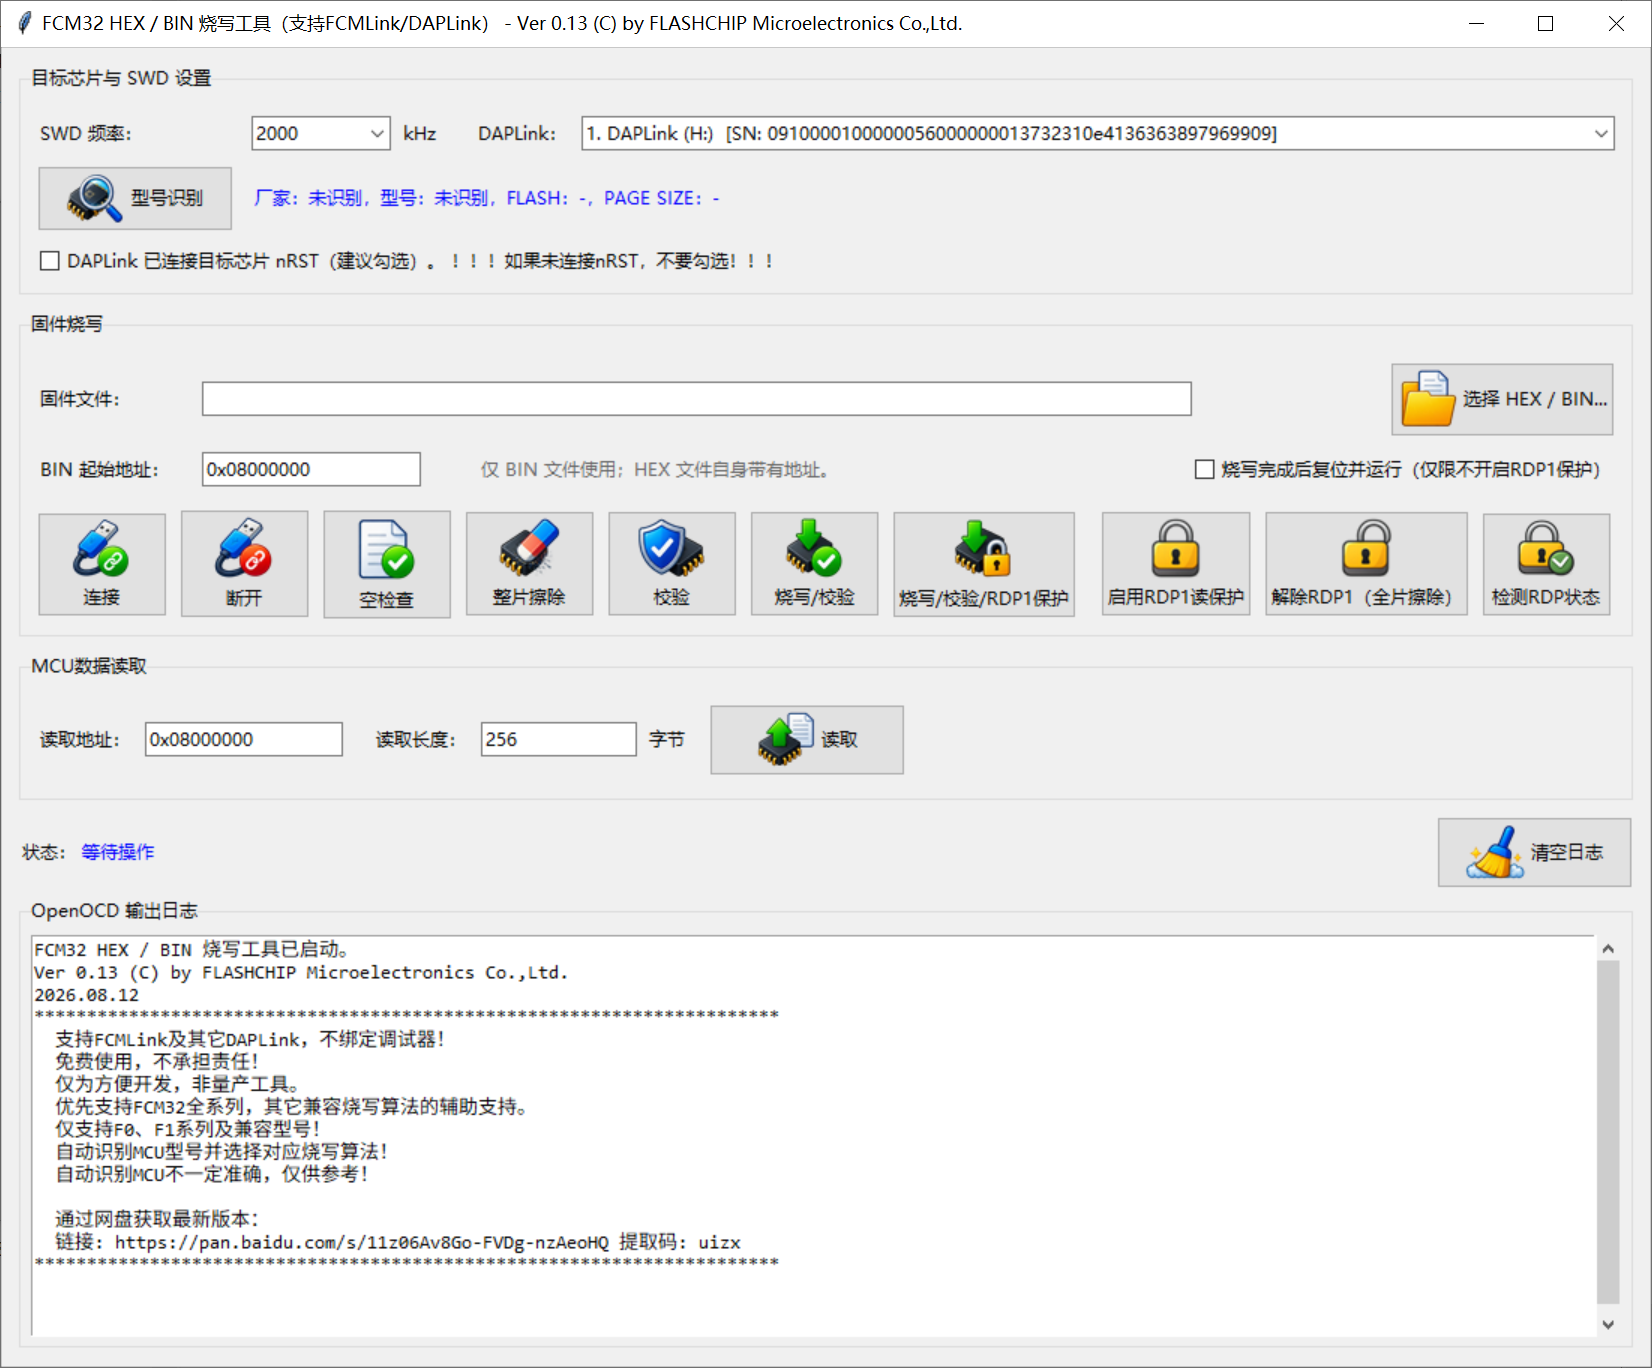Screen dimensions: 1652x1368
Task: Click the 读取 read MCU data button
Action: point(807,740)
